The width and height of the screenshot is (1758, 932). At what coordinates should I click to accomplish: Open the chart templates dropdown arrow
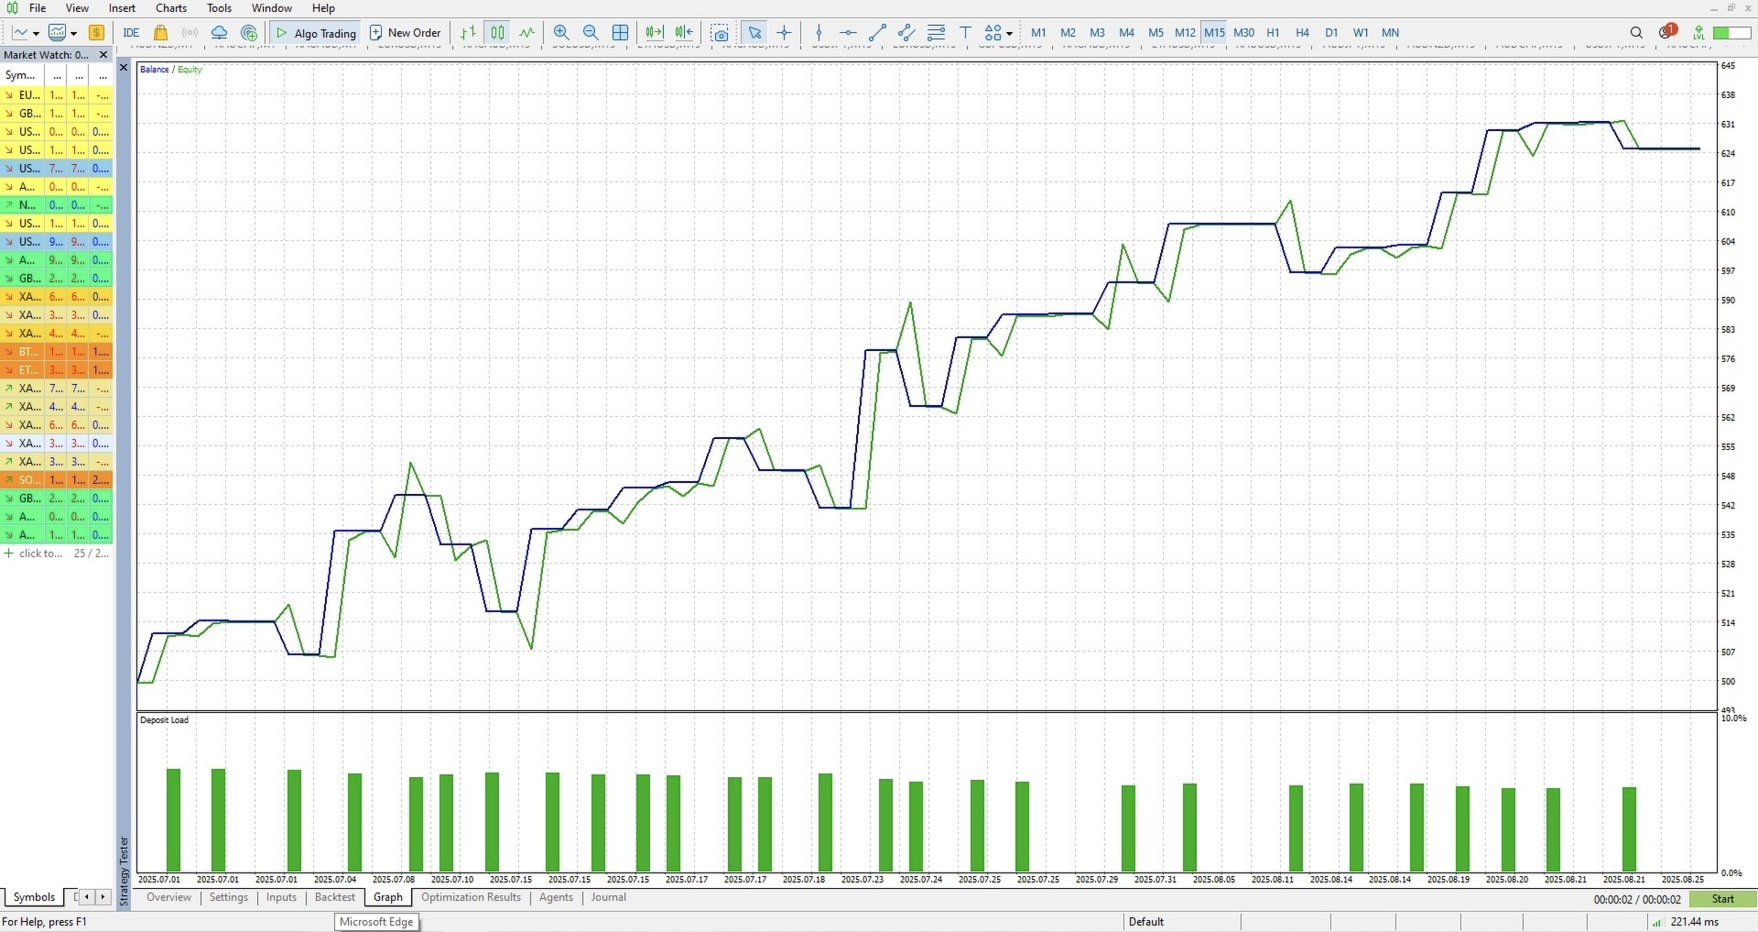[73, 33]
